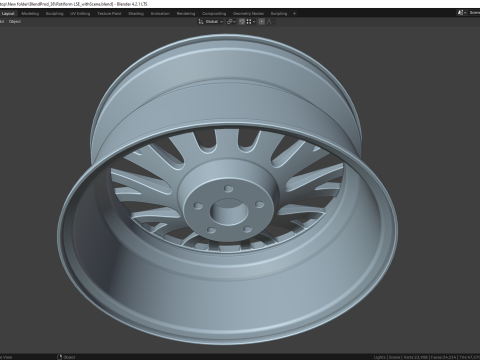This screenshot has width=480, height=360.
Task: Add a new workspace with plus button
Action: 294,14
